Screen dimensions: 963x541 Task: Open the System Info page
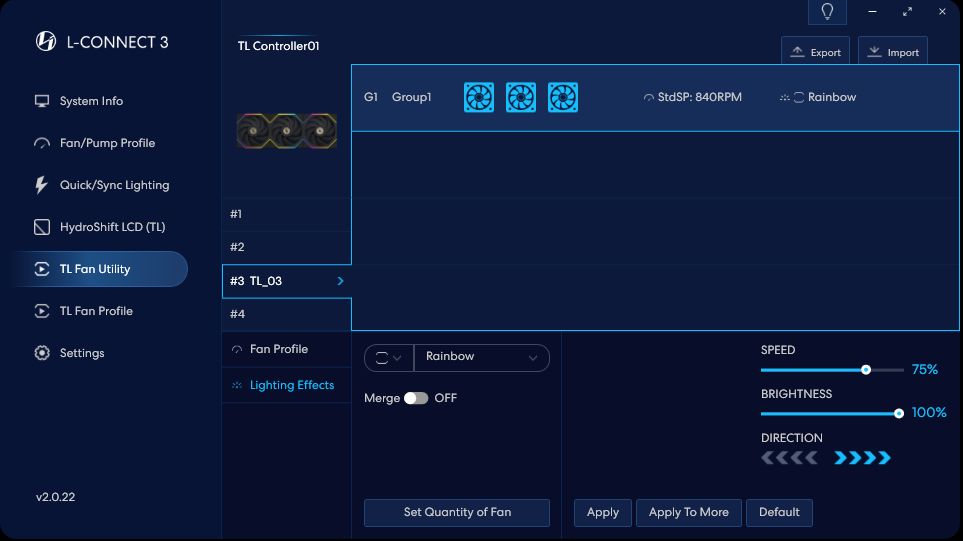point(91,101)
